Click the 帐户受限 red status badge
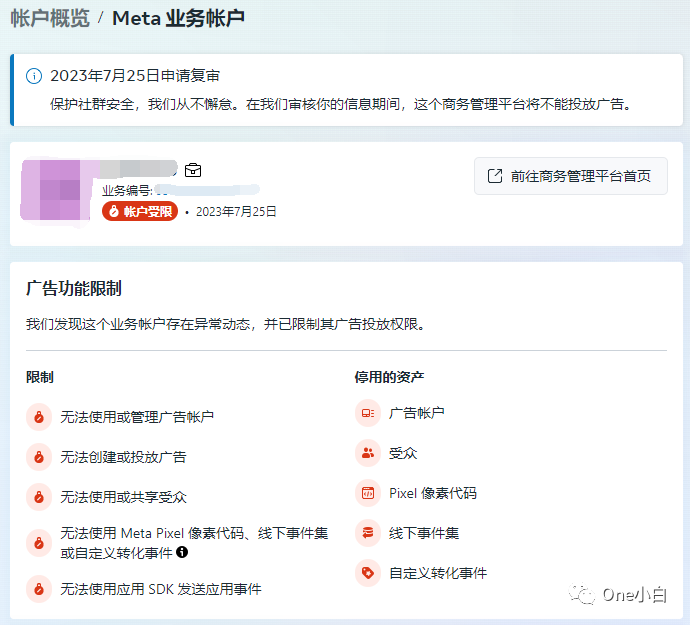 (x=140, y=211)
